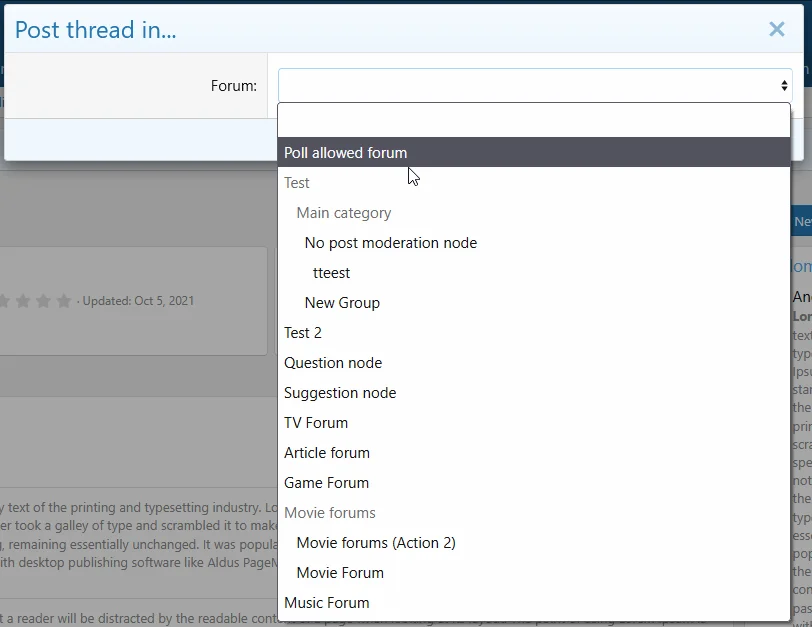Image resolution: width=812 pixels, height=627 pixels.
Task: Select Poll allowed forum option
Action: tap(345, 153)
